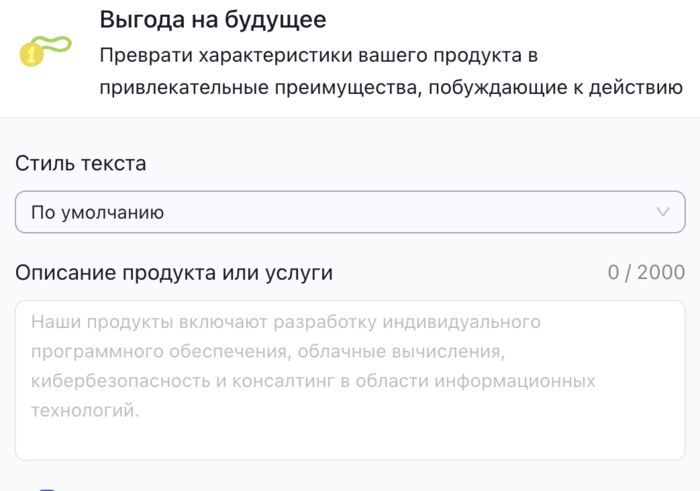Click the "Описание продукта или услуги" label

tap(174, 272)
